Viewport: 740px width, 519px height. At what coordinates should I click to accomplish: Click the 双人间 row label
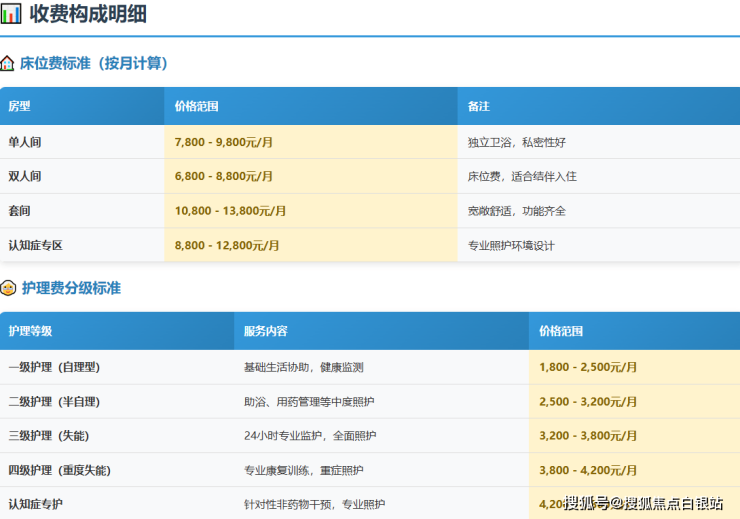[x=25, y=176]
